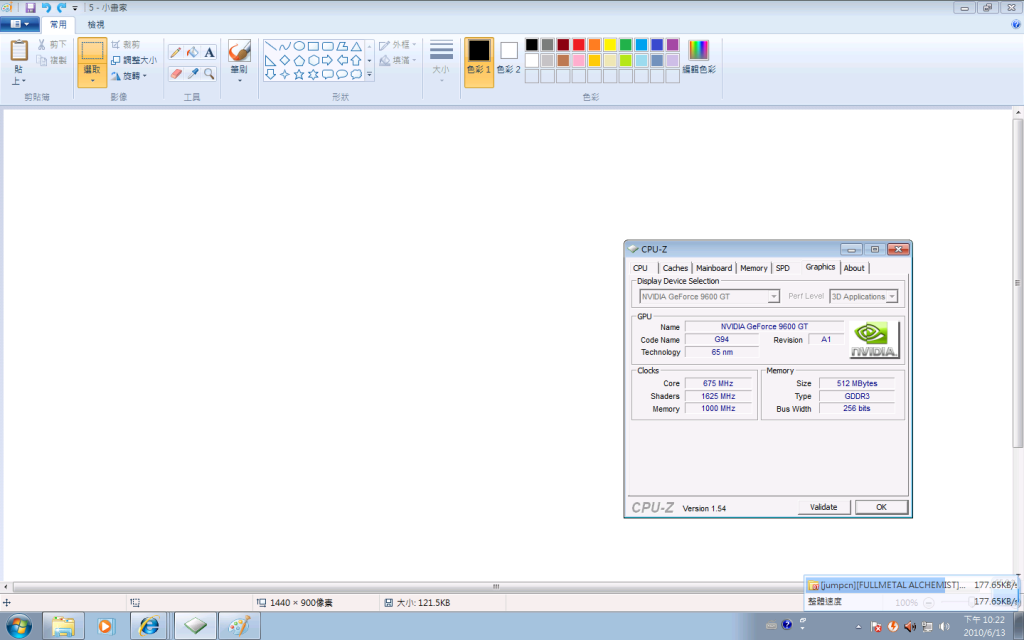The image size is (1024, 640).
Task: Open 編輯色彩 edit colors dialog
Action: coord(699,57)
